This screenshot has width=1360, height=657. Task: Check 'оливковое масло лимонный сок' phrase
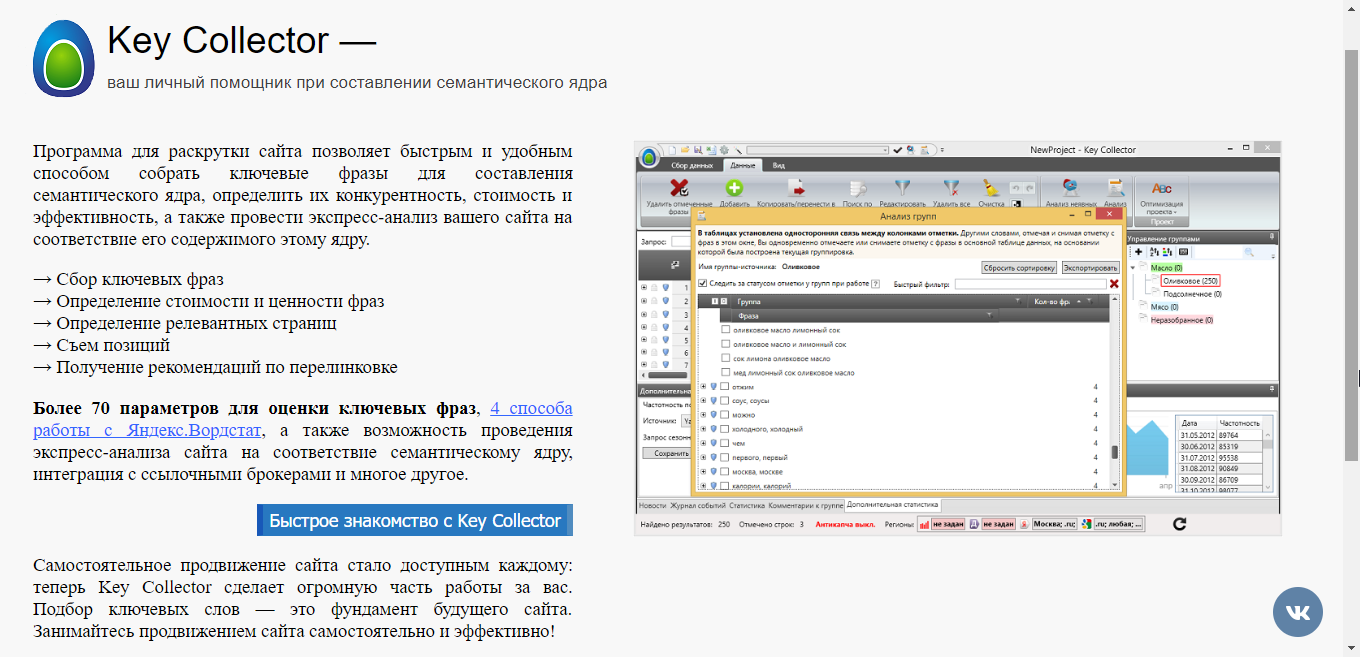coord(726,330)
